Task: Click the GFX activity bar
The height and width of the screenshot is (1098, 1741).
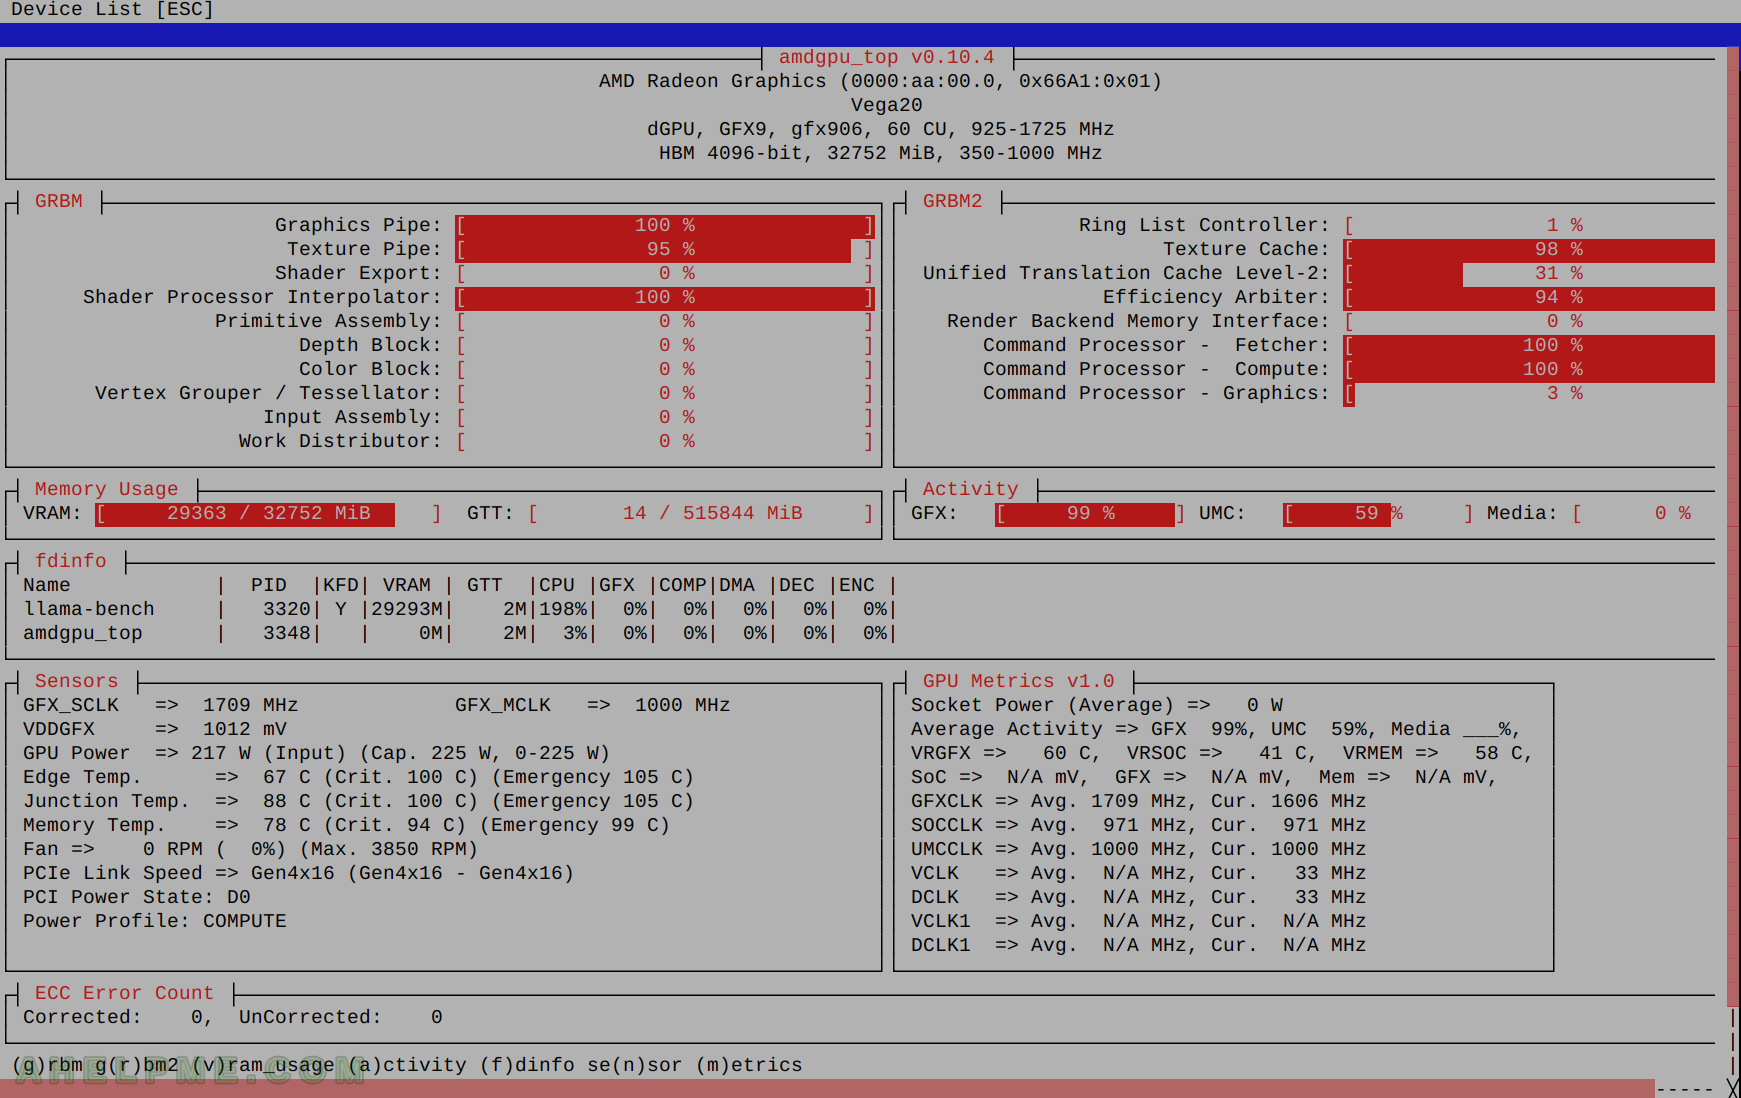Action: point(1090,513)
